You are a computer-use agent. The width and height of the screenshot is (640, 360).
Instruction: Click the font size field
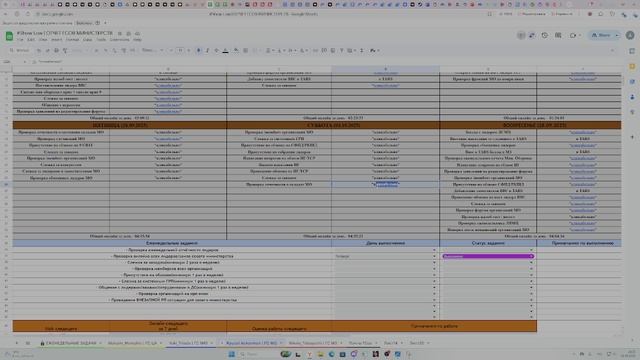pyautogui.click(x=180, y=51)
